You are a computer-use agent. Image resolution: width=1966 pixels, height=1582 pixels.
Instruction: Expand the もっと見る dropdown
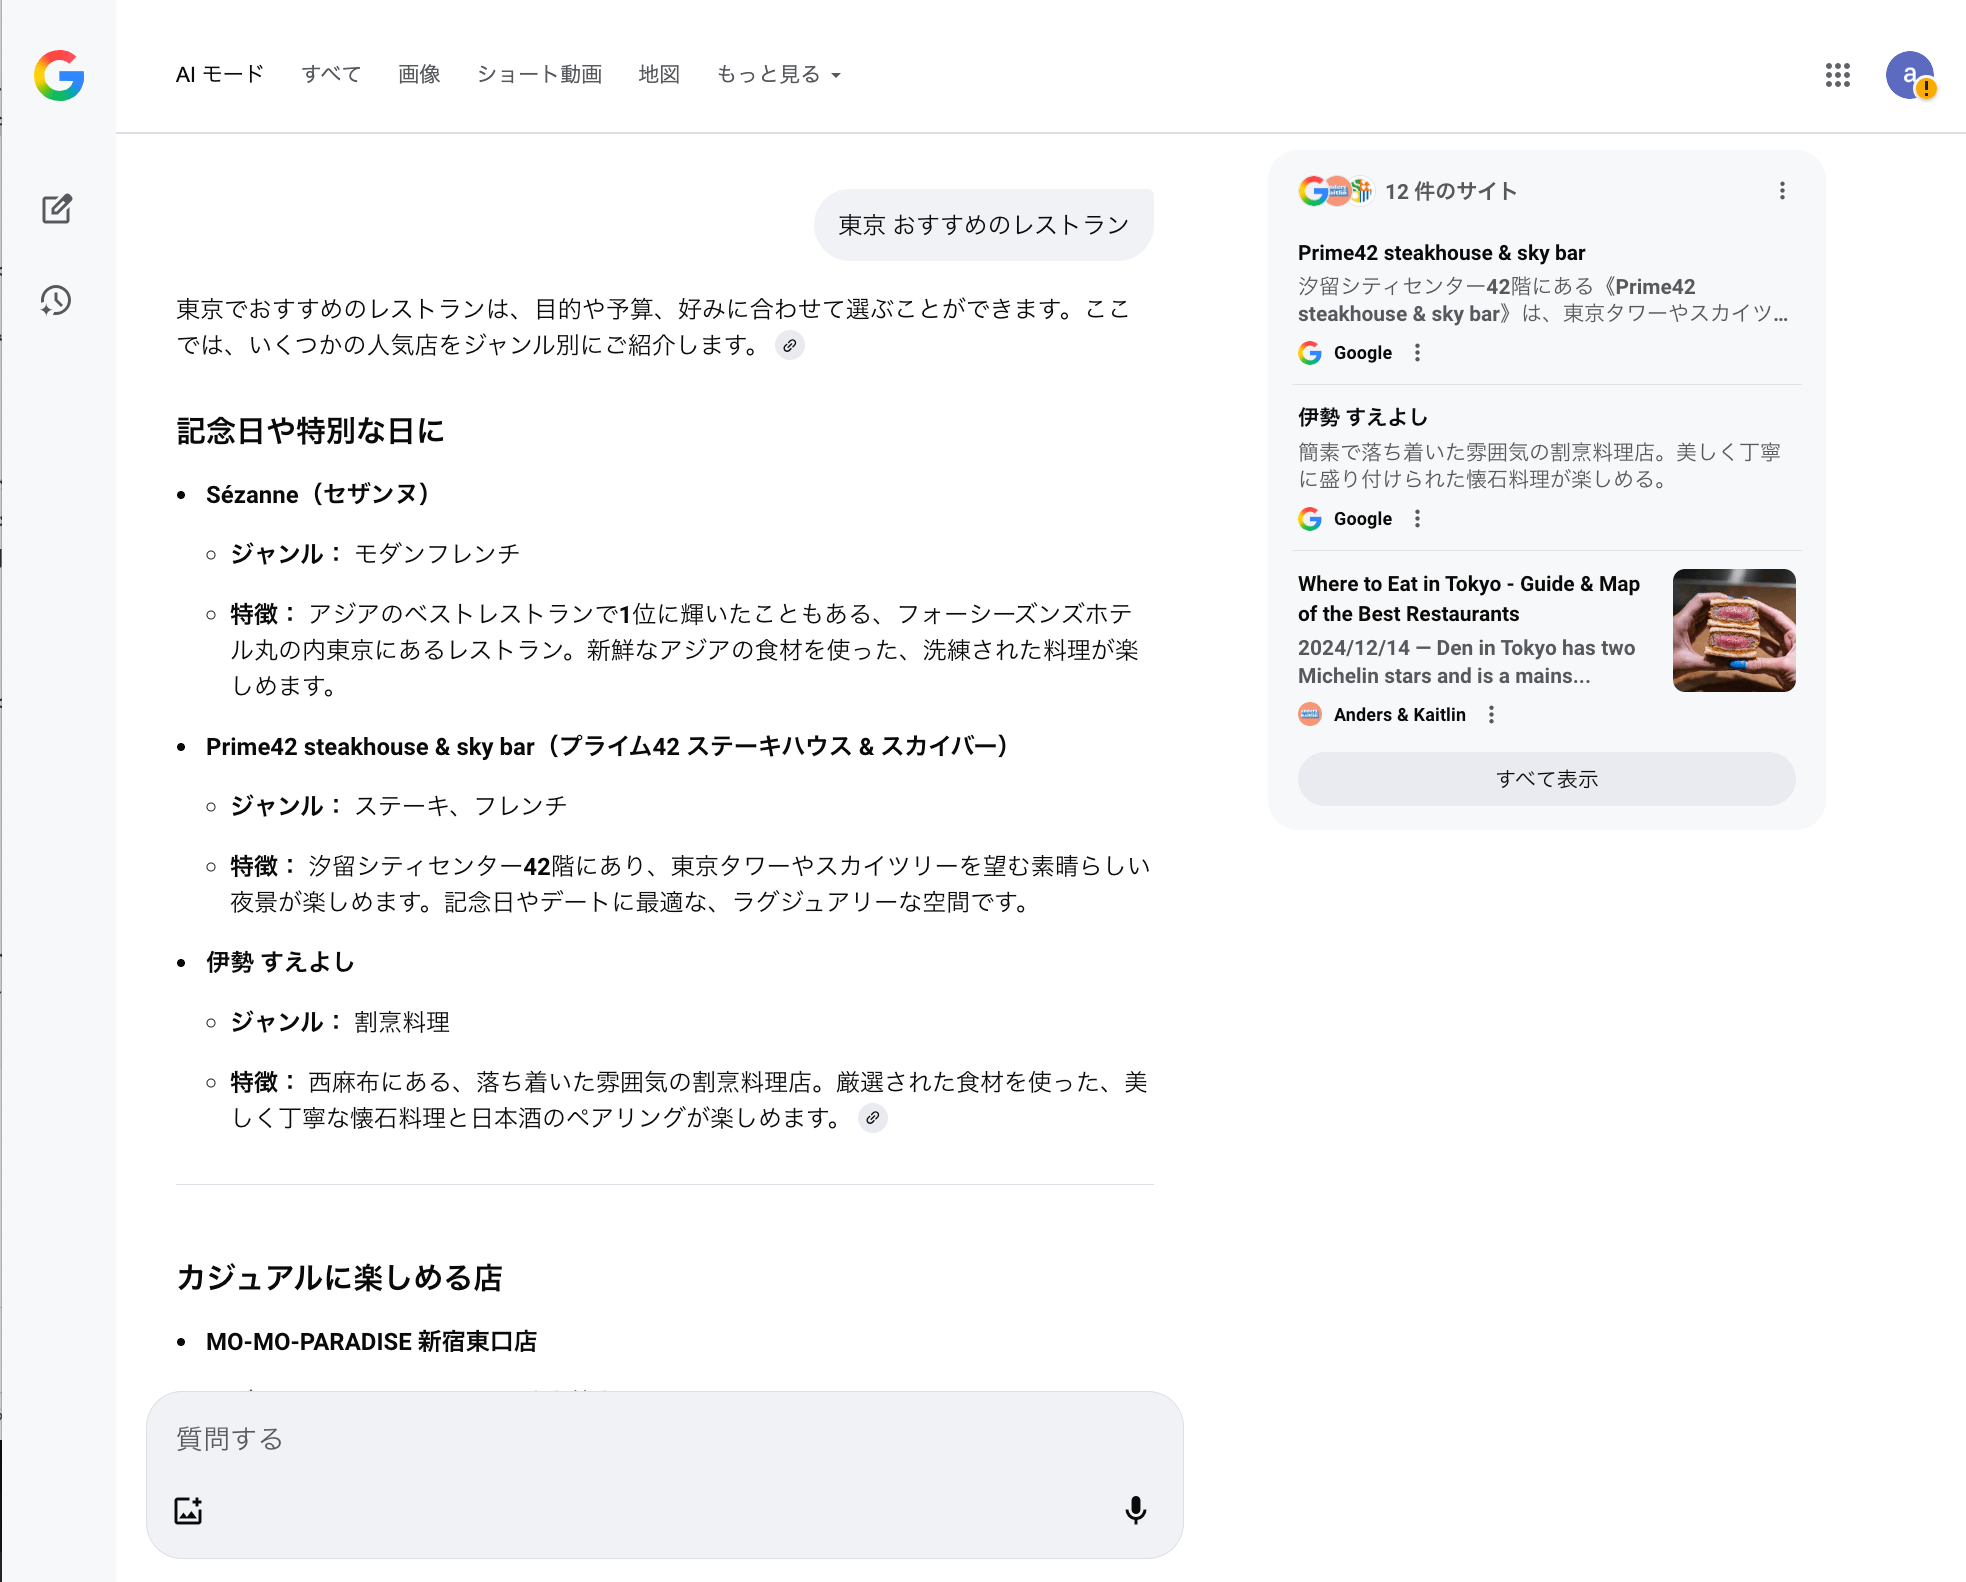click(x=778, y=75)
